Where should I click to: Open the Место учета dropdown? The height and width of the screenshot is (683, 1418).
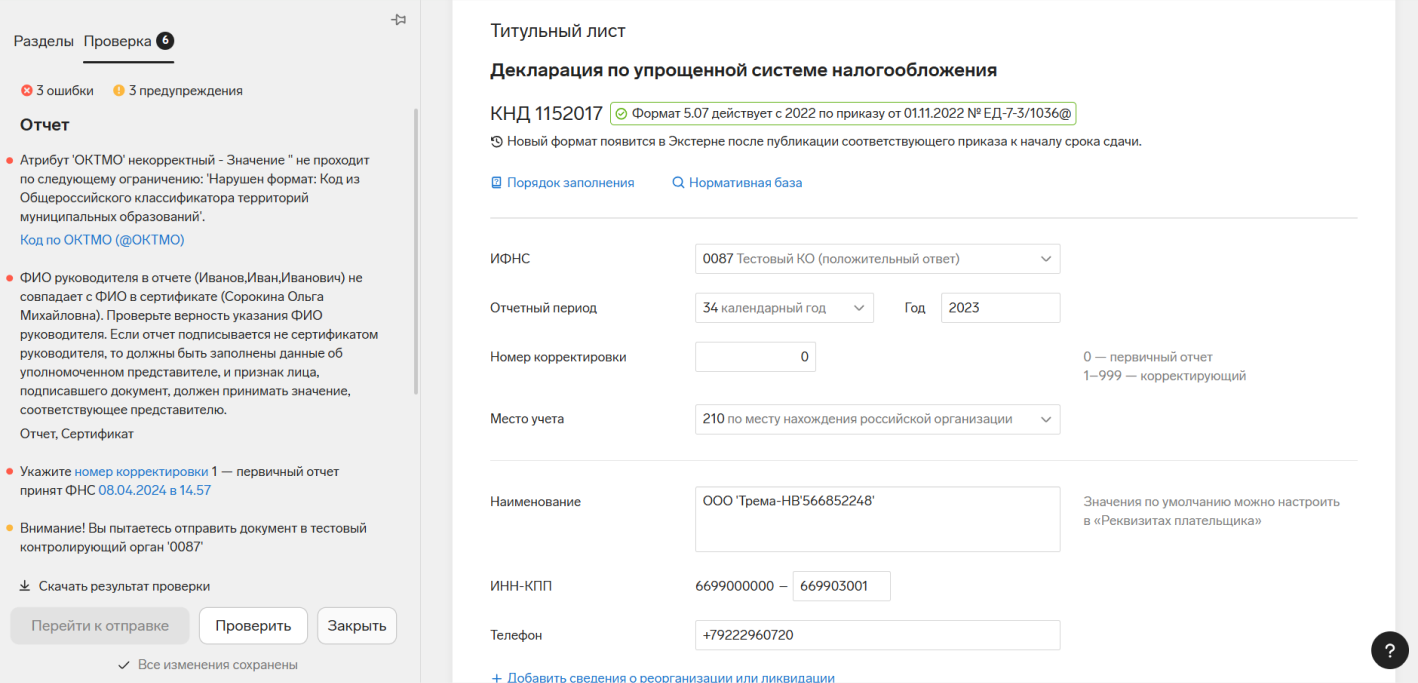click(x=877, y=419)
